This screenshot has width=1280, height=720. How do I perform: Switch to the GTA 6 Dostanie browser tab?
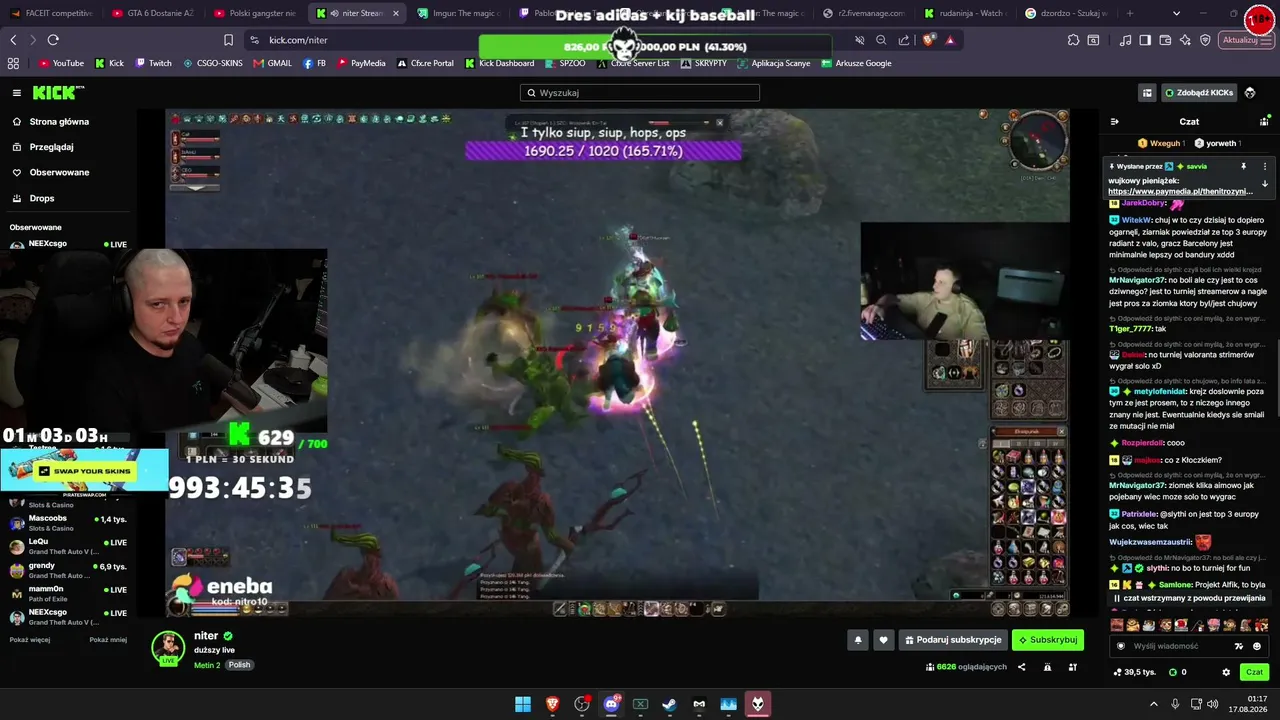pos(153,14)
